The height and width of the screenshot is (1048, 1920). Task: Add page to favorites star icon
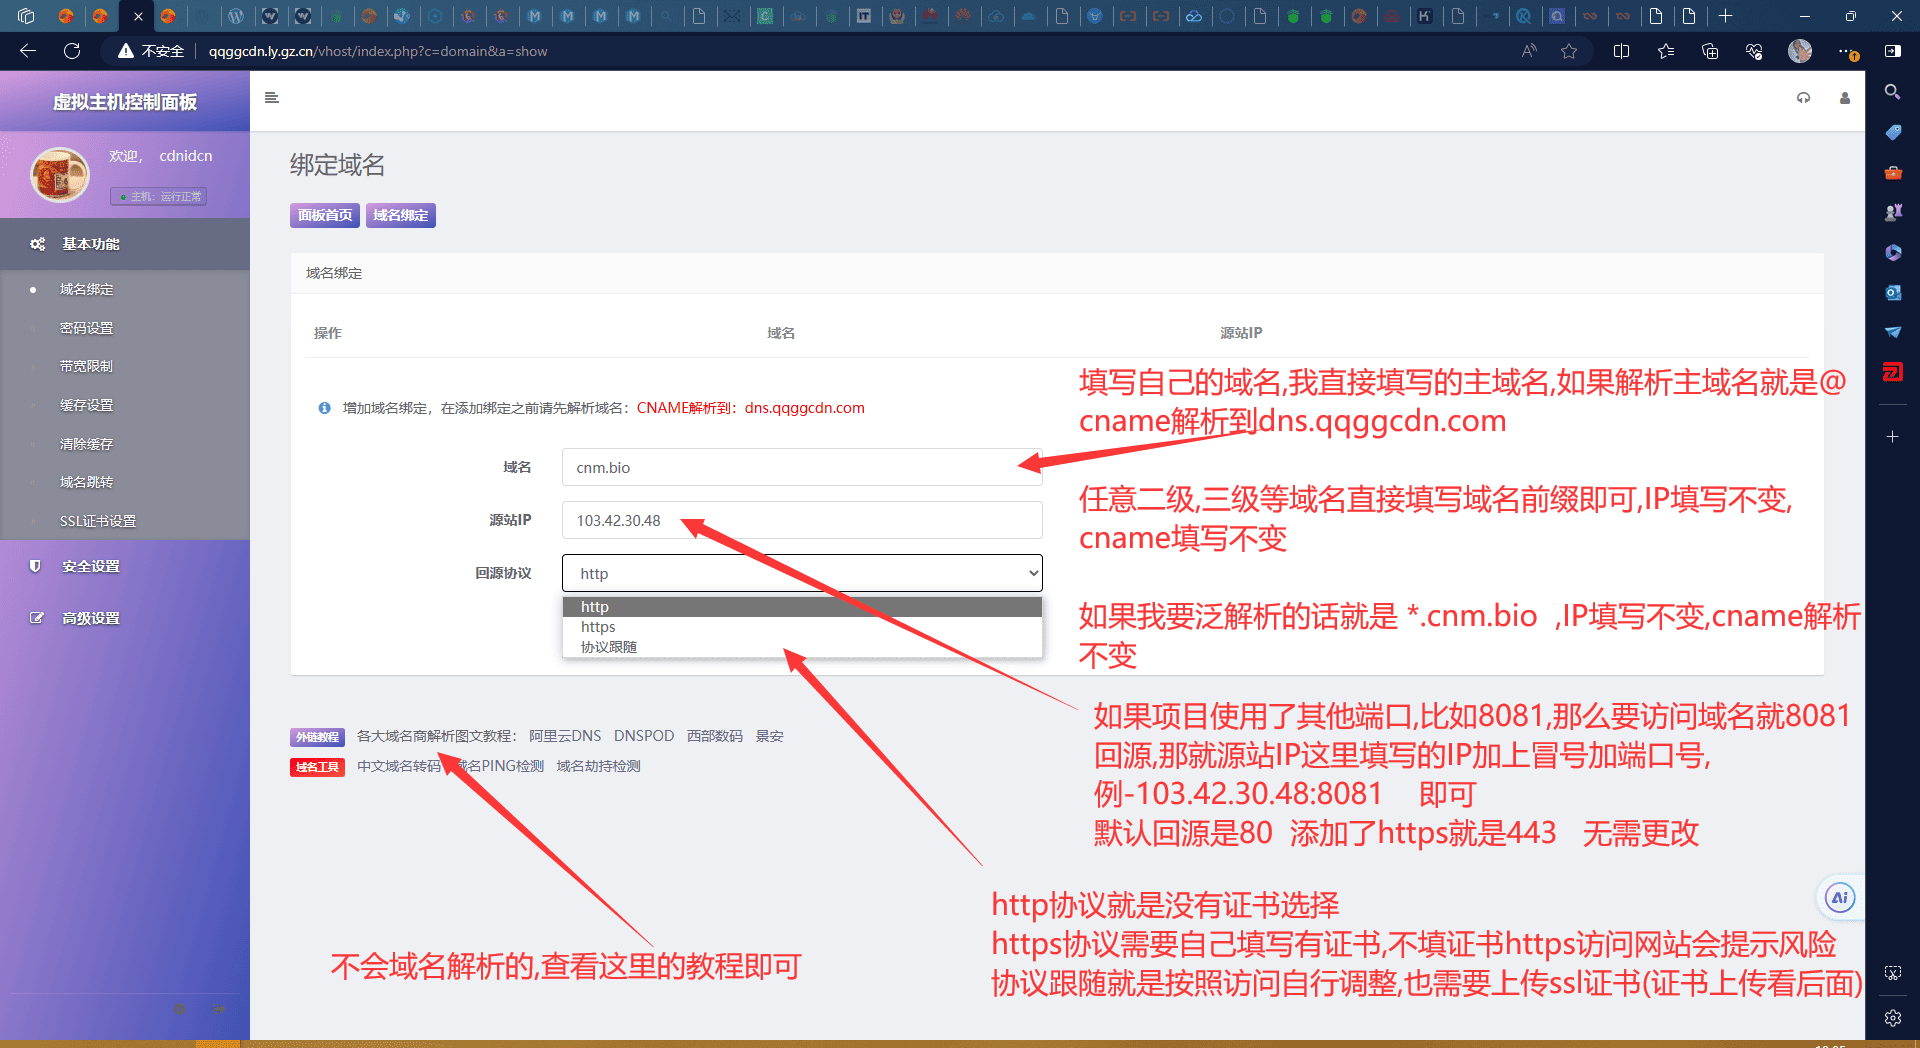click(1569, 51)
